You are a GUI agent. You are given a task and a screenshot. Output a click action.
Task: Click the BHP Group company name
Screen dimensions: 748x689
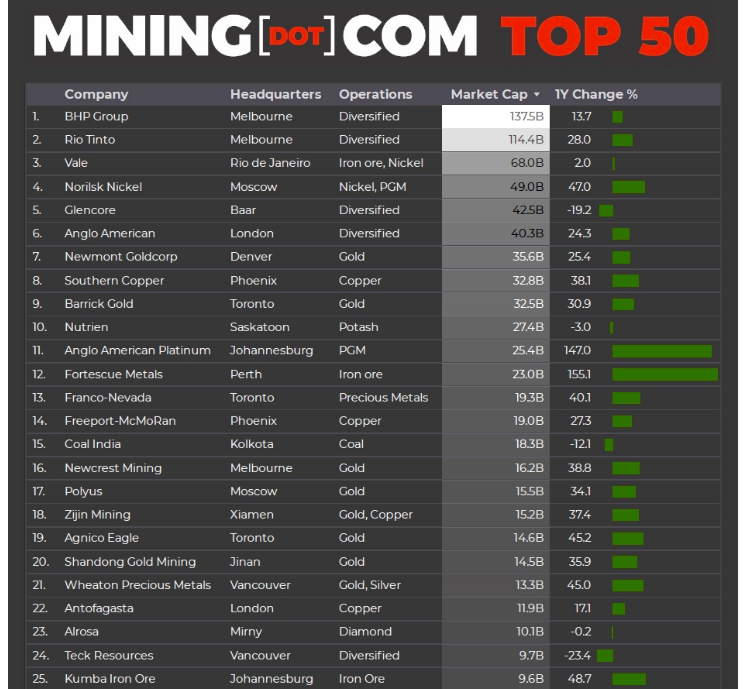(96, 117)
